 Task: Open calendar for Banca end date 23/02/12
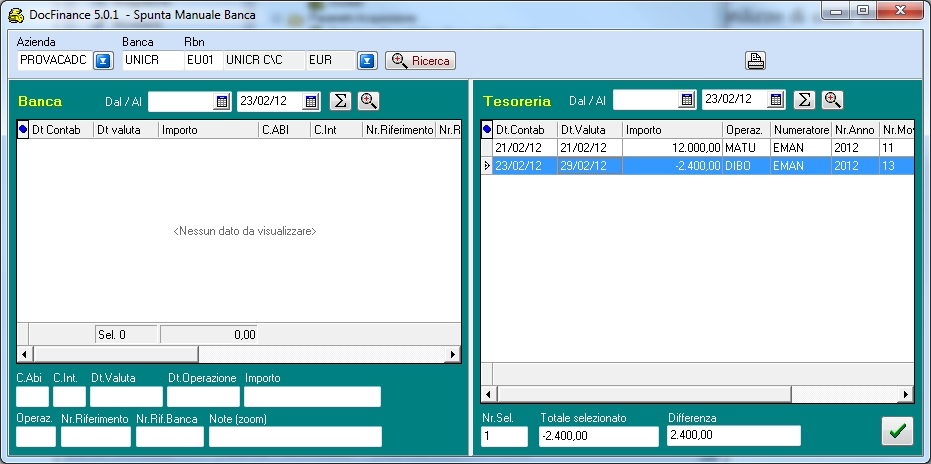(311, 102)
